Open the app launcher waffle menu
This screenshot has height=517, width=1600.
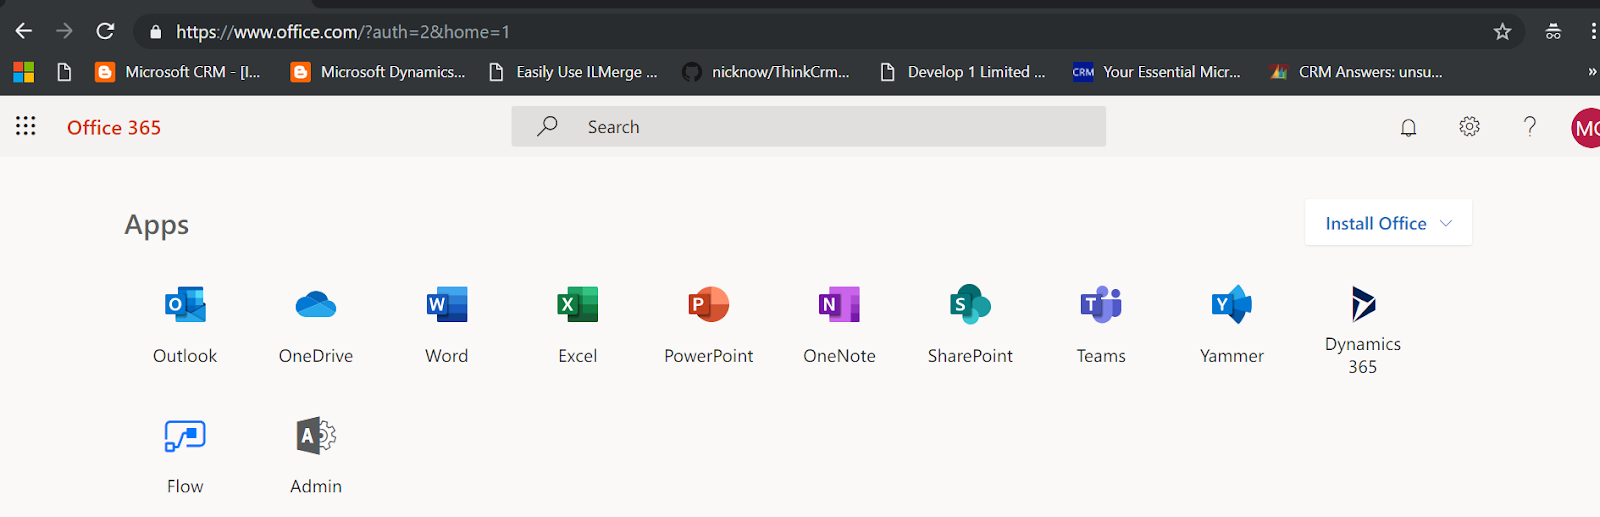26,126
